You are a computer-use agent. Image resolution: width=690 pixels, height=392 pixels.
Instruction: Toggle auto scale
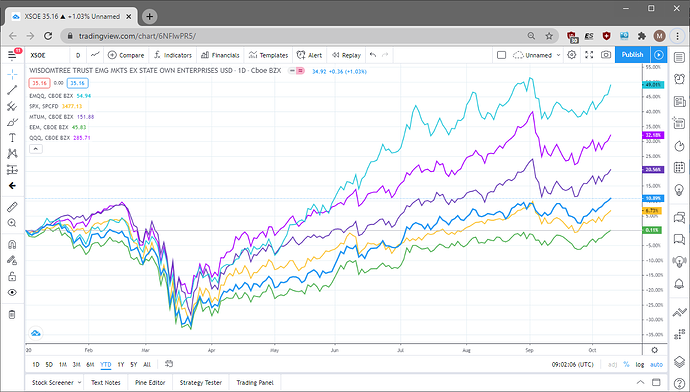656,364
